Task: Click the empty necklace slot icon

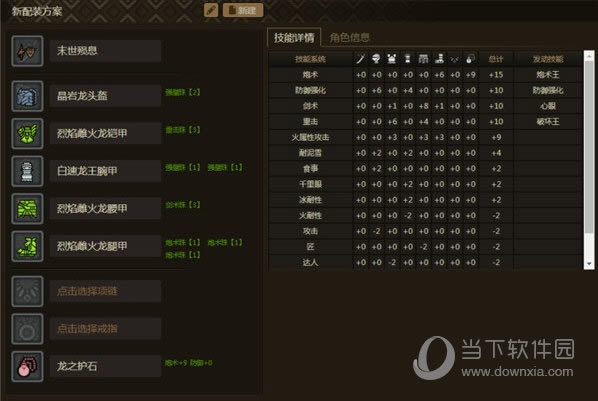Action: [27, 291]
